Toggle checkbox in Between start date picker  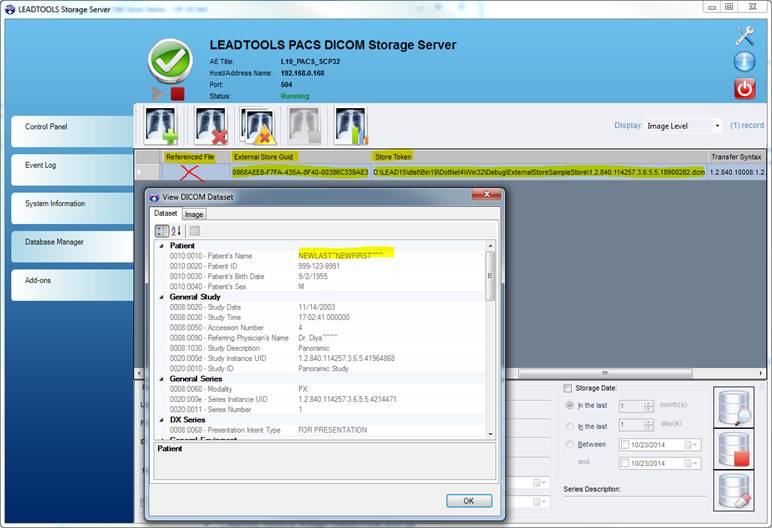(625, 445)
